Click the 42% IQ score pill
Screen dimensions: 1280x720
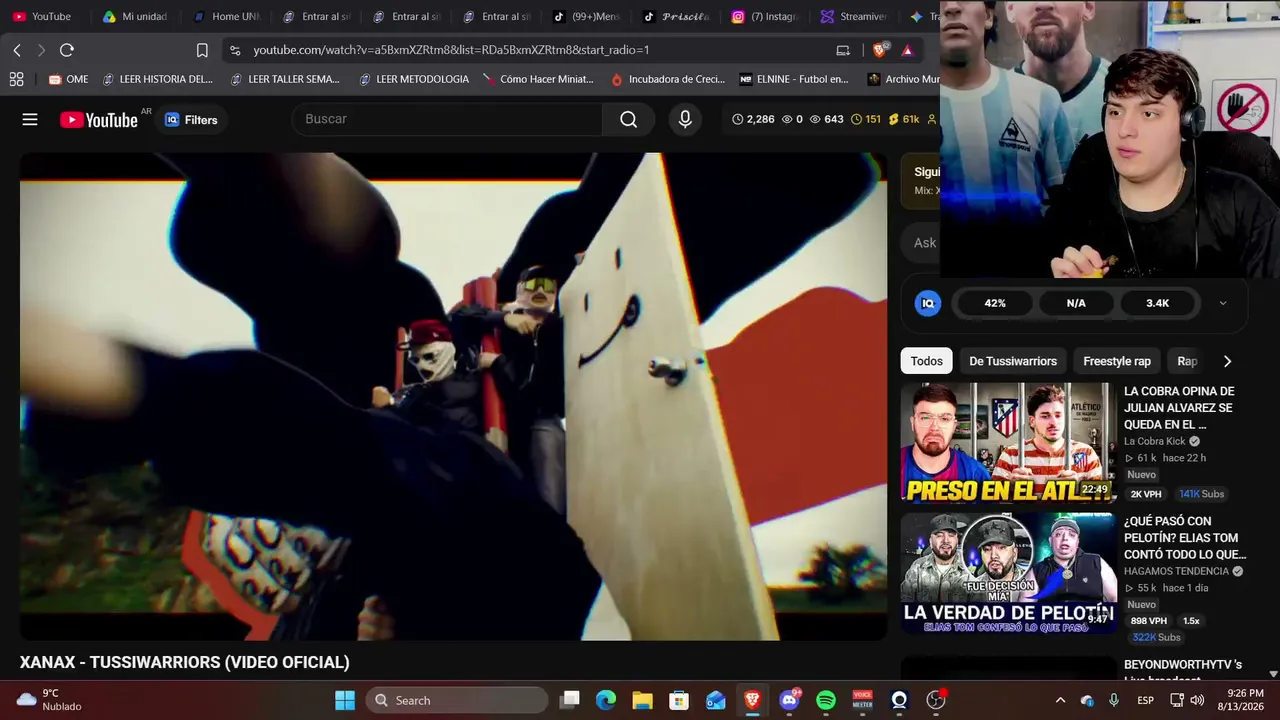tap(995, 303)
